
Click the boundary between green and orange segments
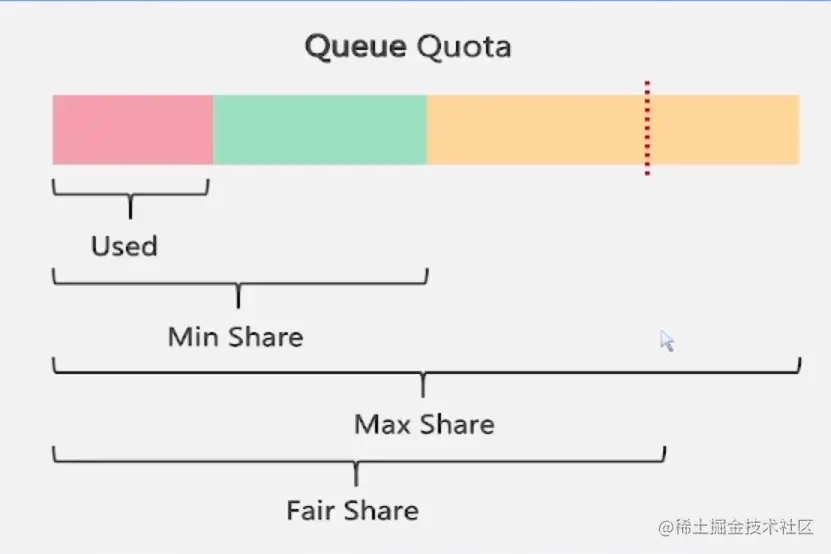[427, 130]
